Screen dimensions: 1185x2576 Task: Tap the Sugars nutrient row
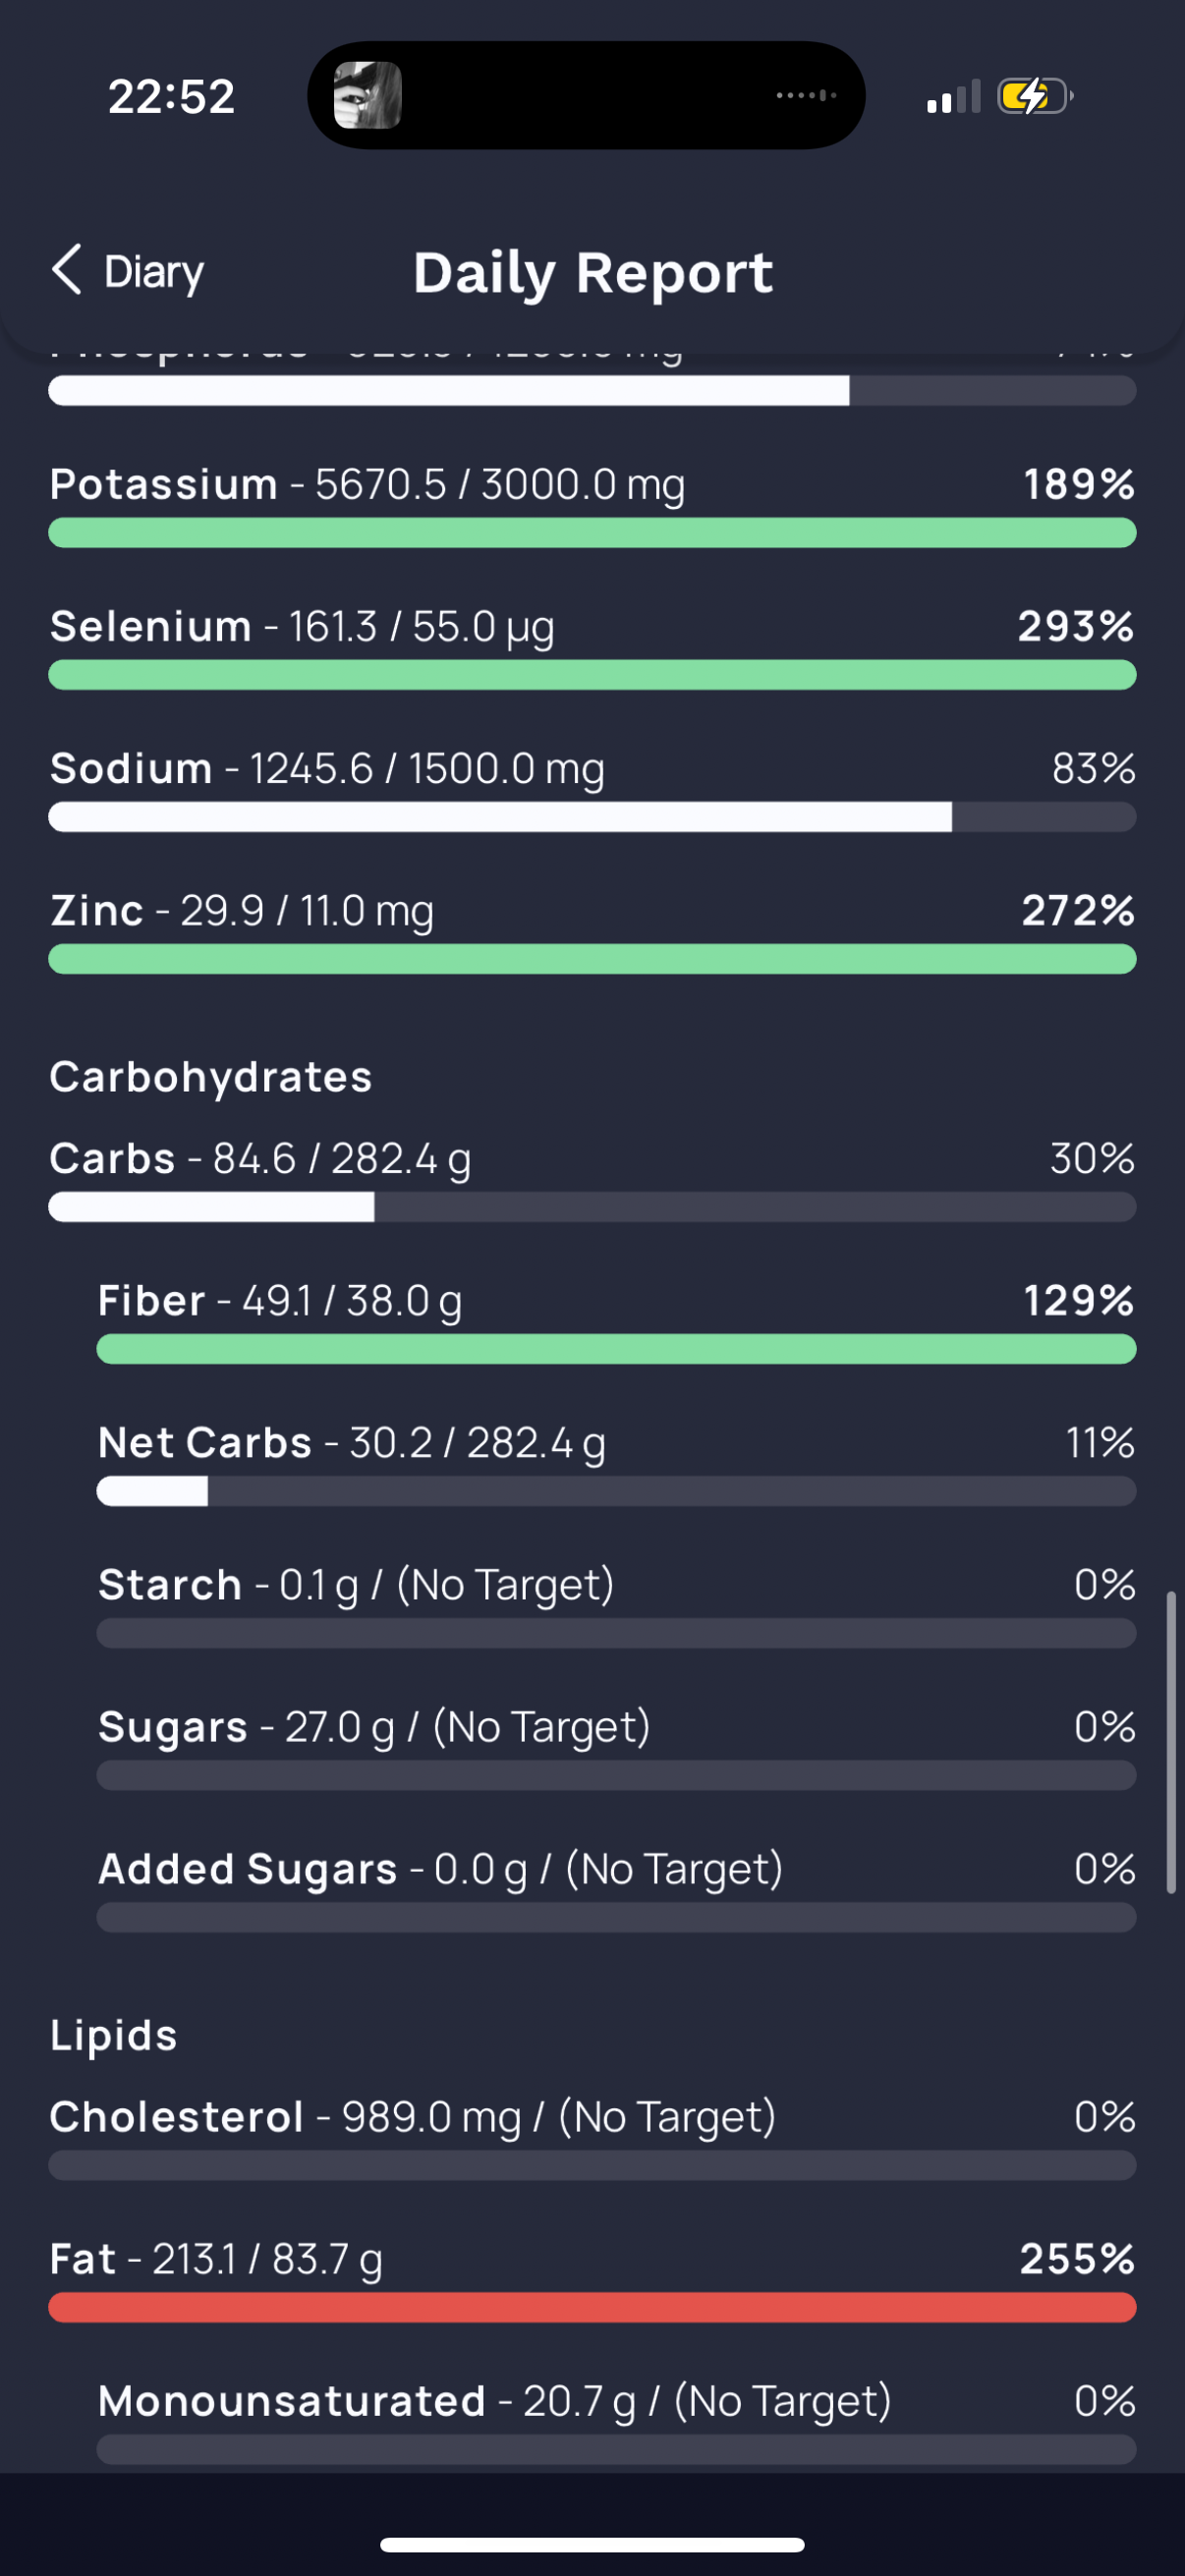point(616,1747)
